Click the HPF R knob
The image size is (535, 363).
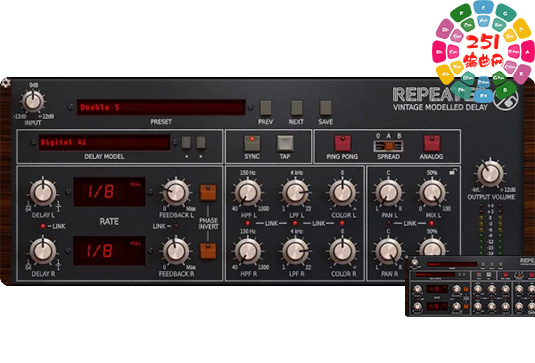(x=248, y=251)
